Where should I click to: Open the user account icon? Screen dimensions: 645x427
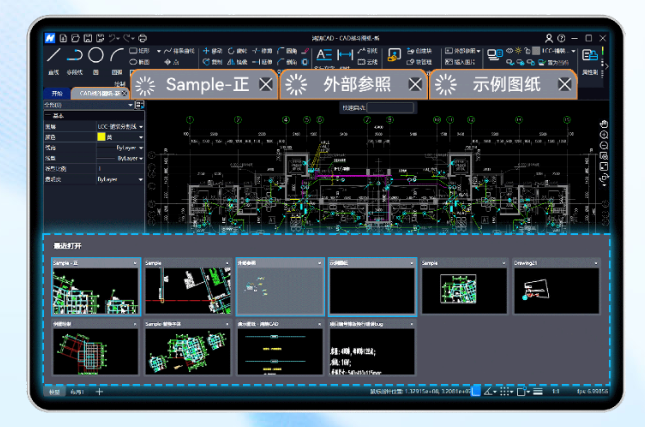click(548, 37)
